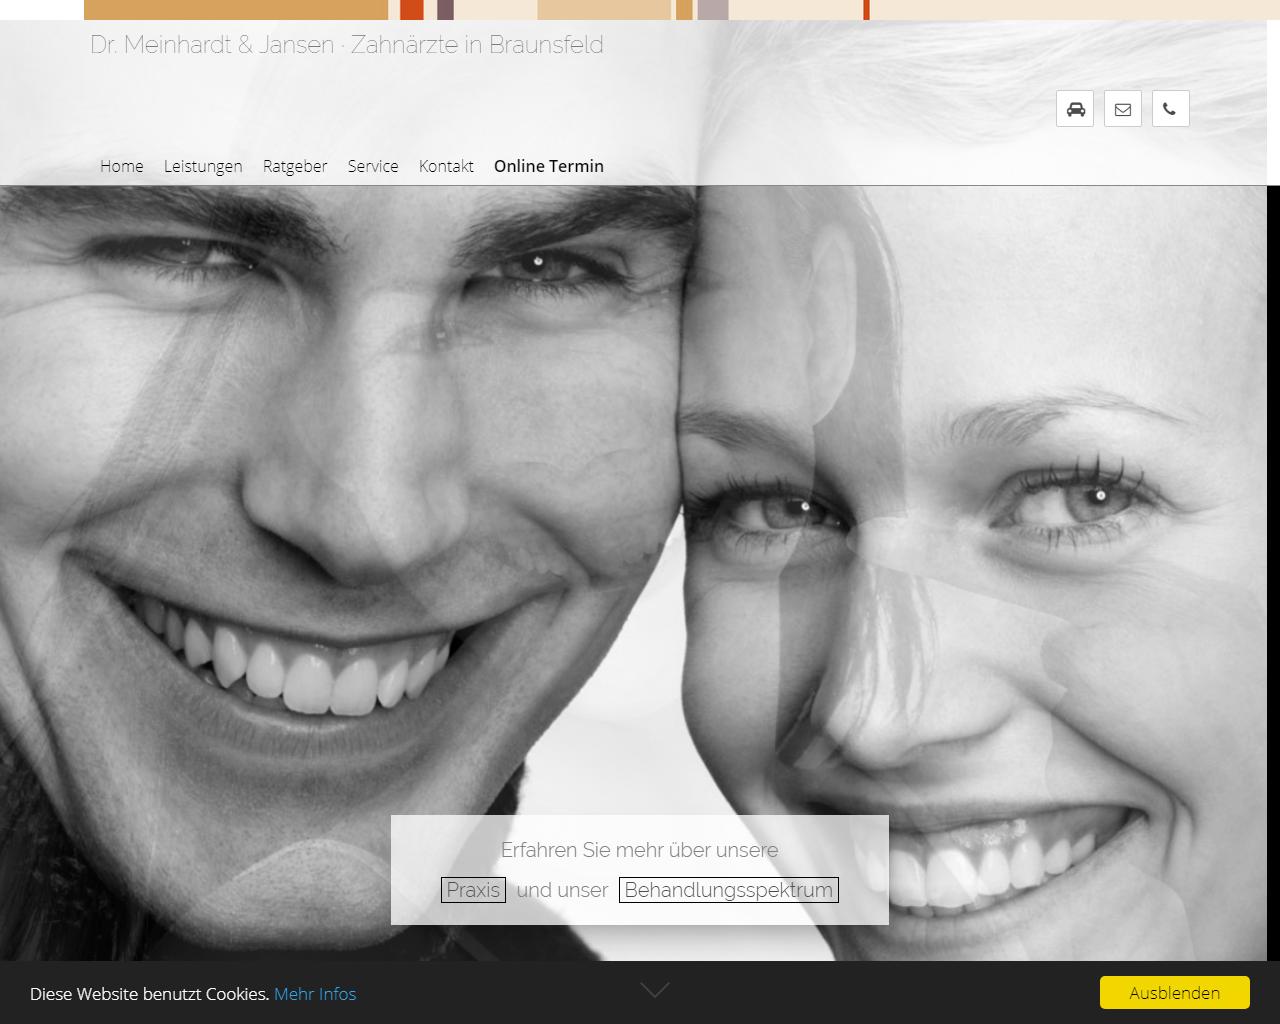Click the phone icon button

click(x=1170, y=109)
